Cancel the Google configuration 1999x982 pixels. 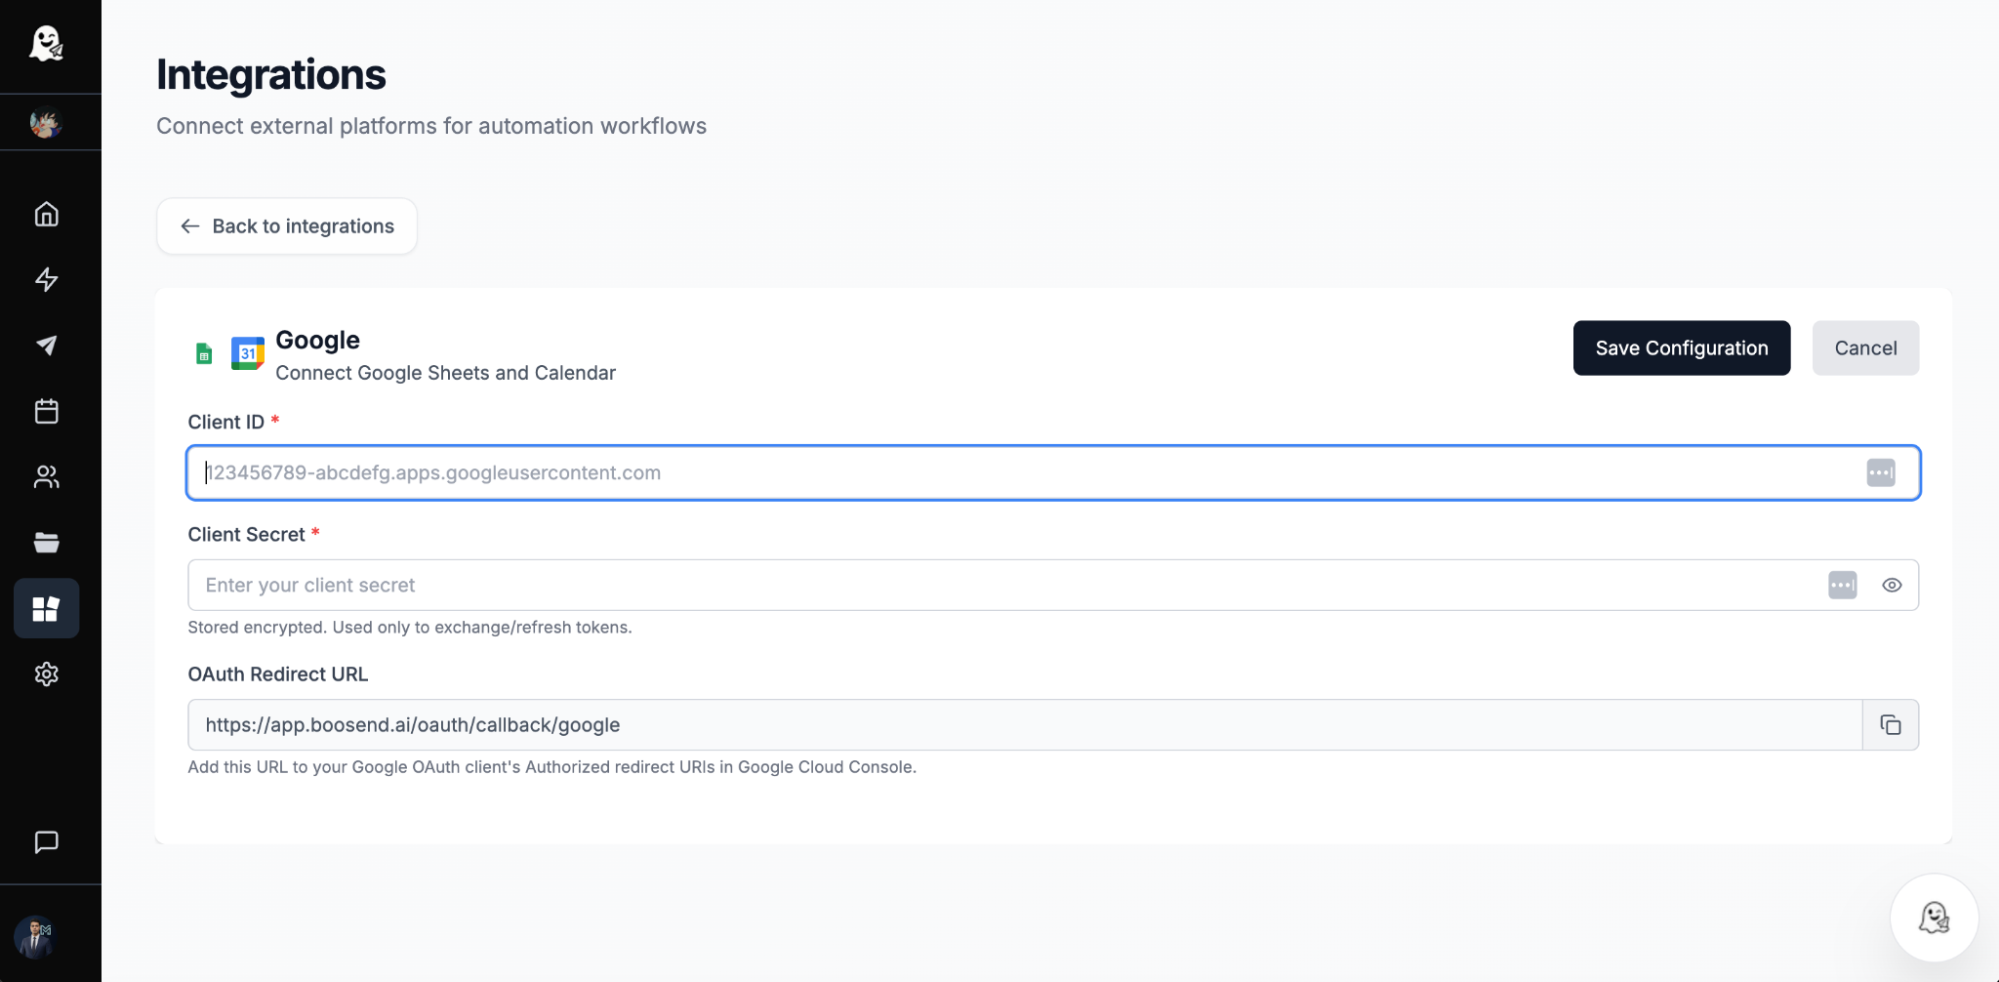point(1865,348)
